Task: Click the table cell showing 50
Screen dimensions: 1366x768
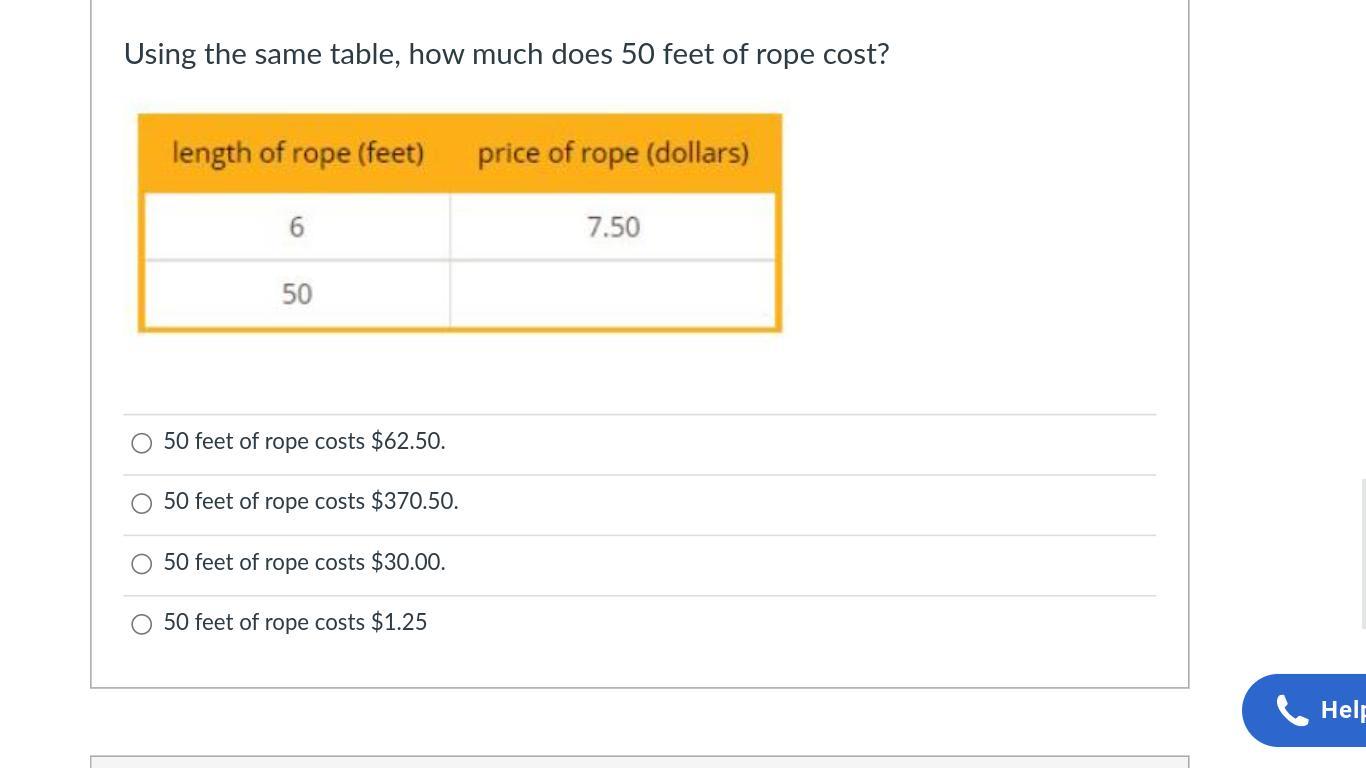Action: pyautogui.click(x=297, y=294)
